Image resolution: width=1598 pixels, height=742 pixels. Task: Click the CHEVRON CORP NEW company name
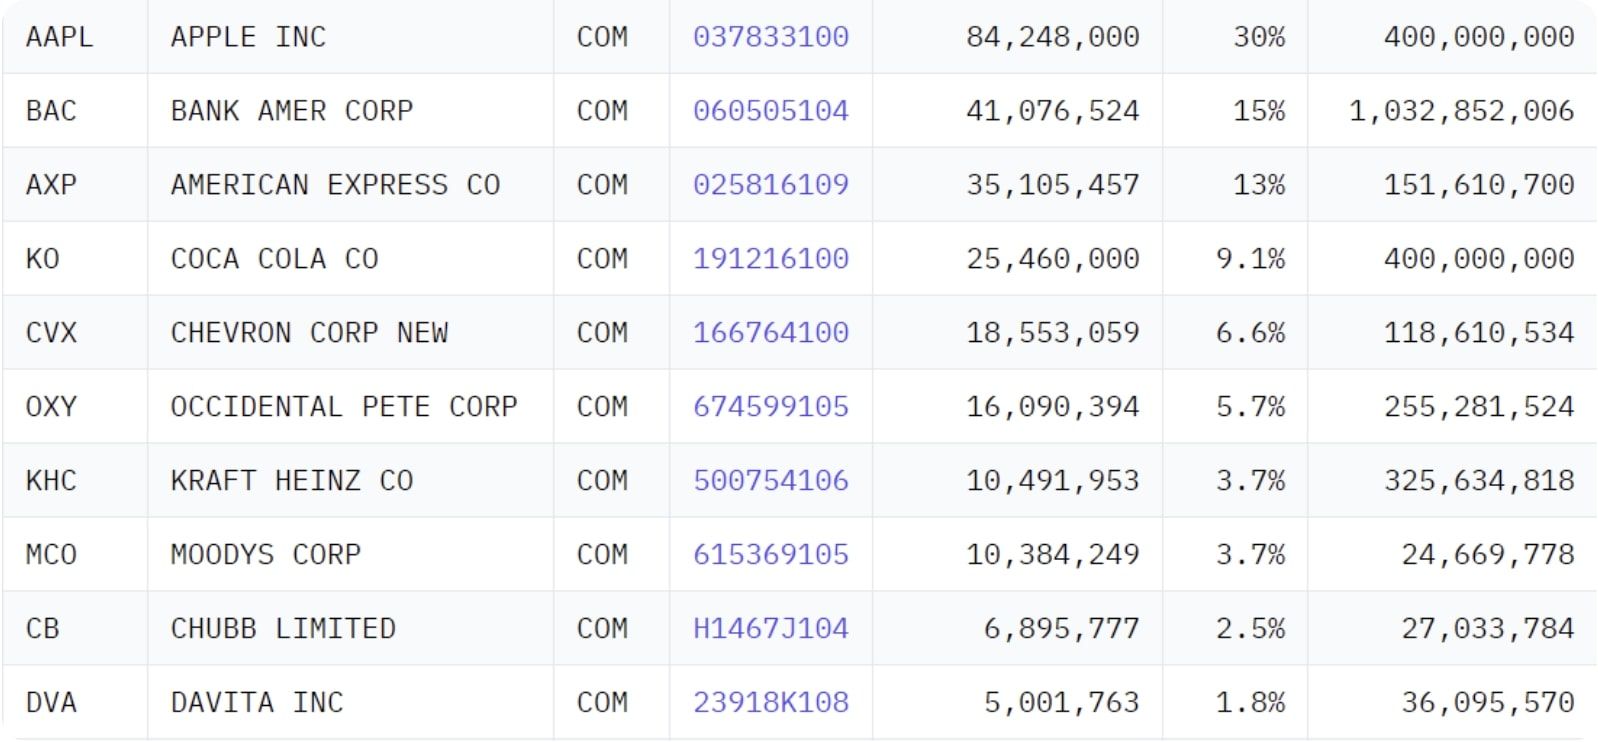(x=309, y=333)
